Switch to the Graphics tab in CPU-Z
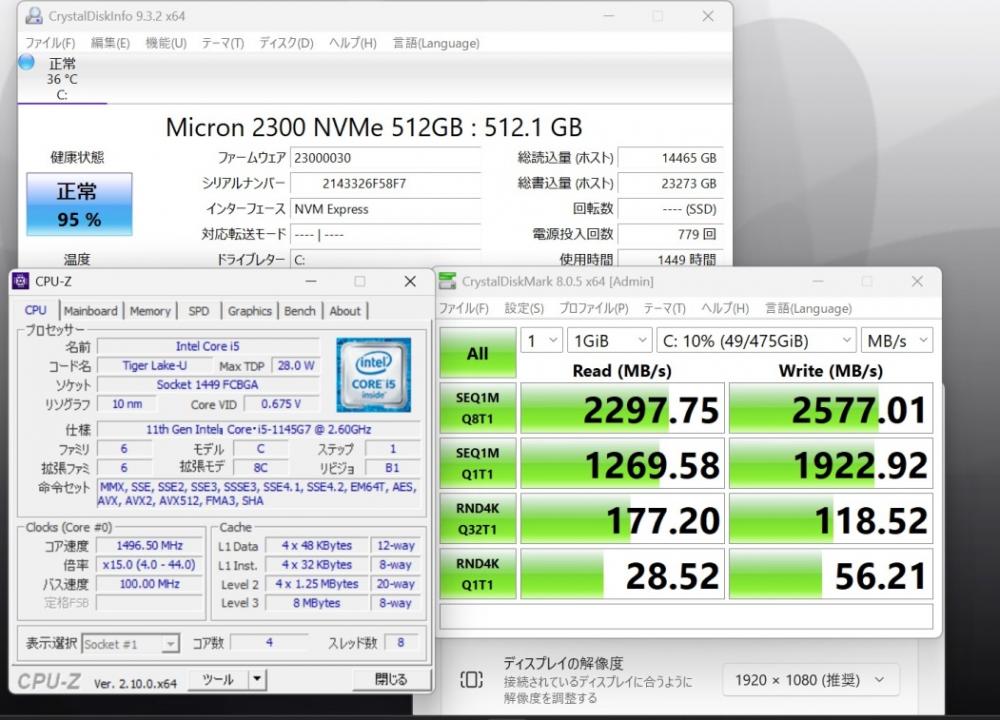Image resolution: width=1000 pixels, height=720 pixels. [x=249, y=311]
